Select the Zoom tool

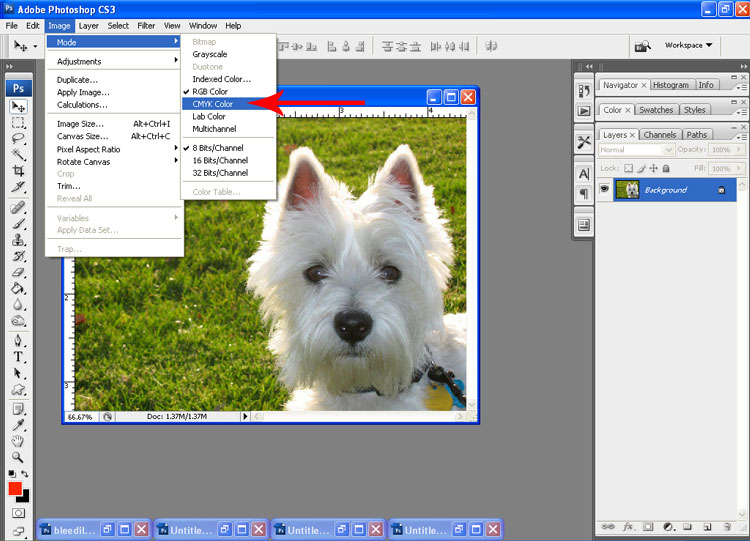click(x=18, y=457)
